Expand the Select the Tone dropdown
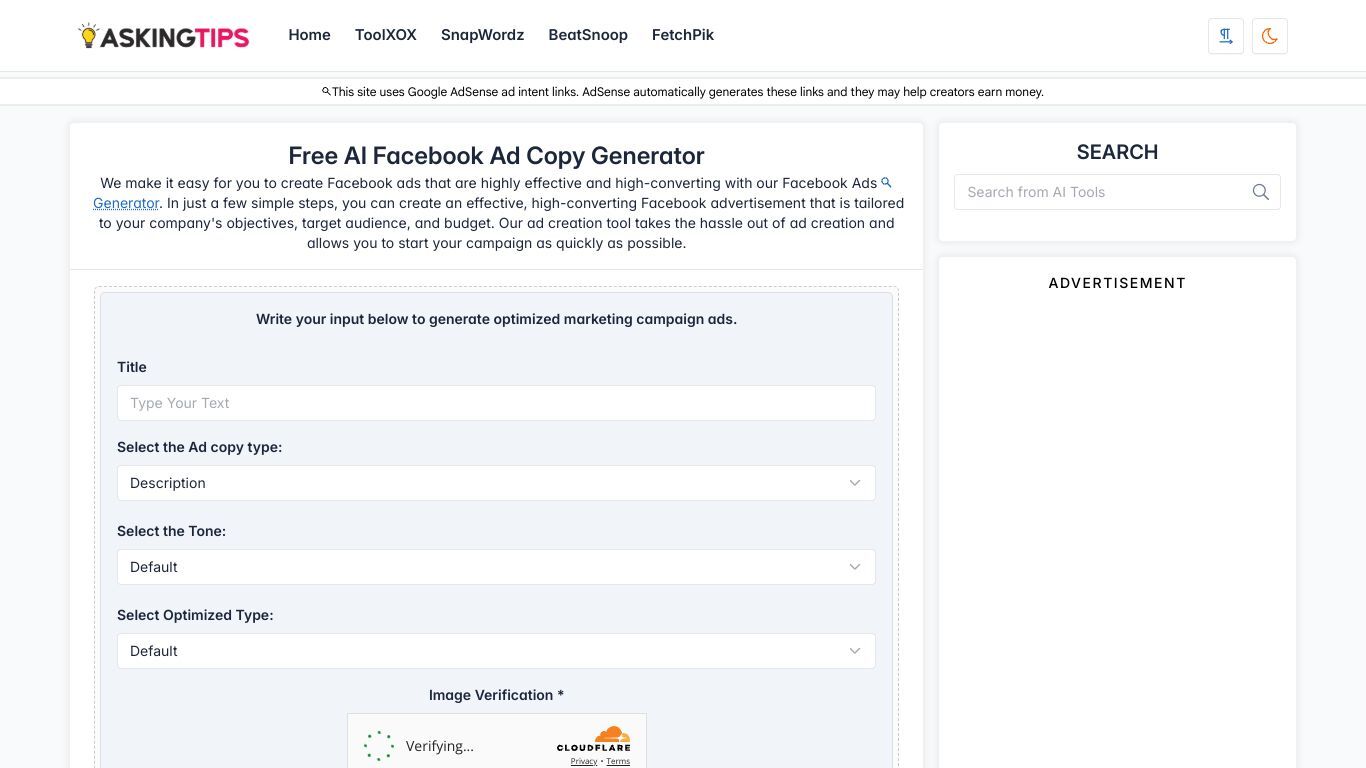The image size is (1366, 768). 496,567
